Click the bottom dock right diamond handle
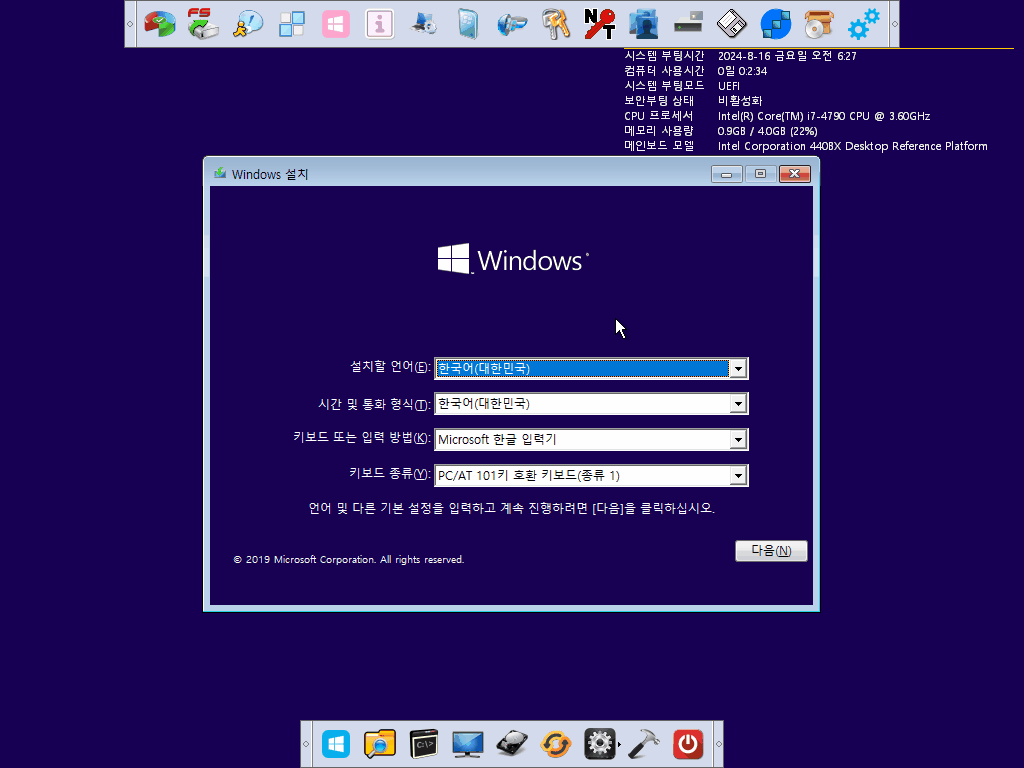The height and width of the screenshot is (768, 1024). pyautogui.click(x=718, y=744)
